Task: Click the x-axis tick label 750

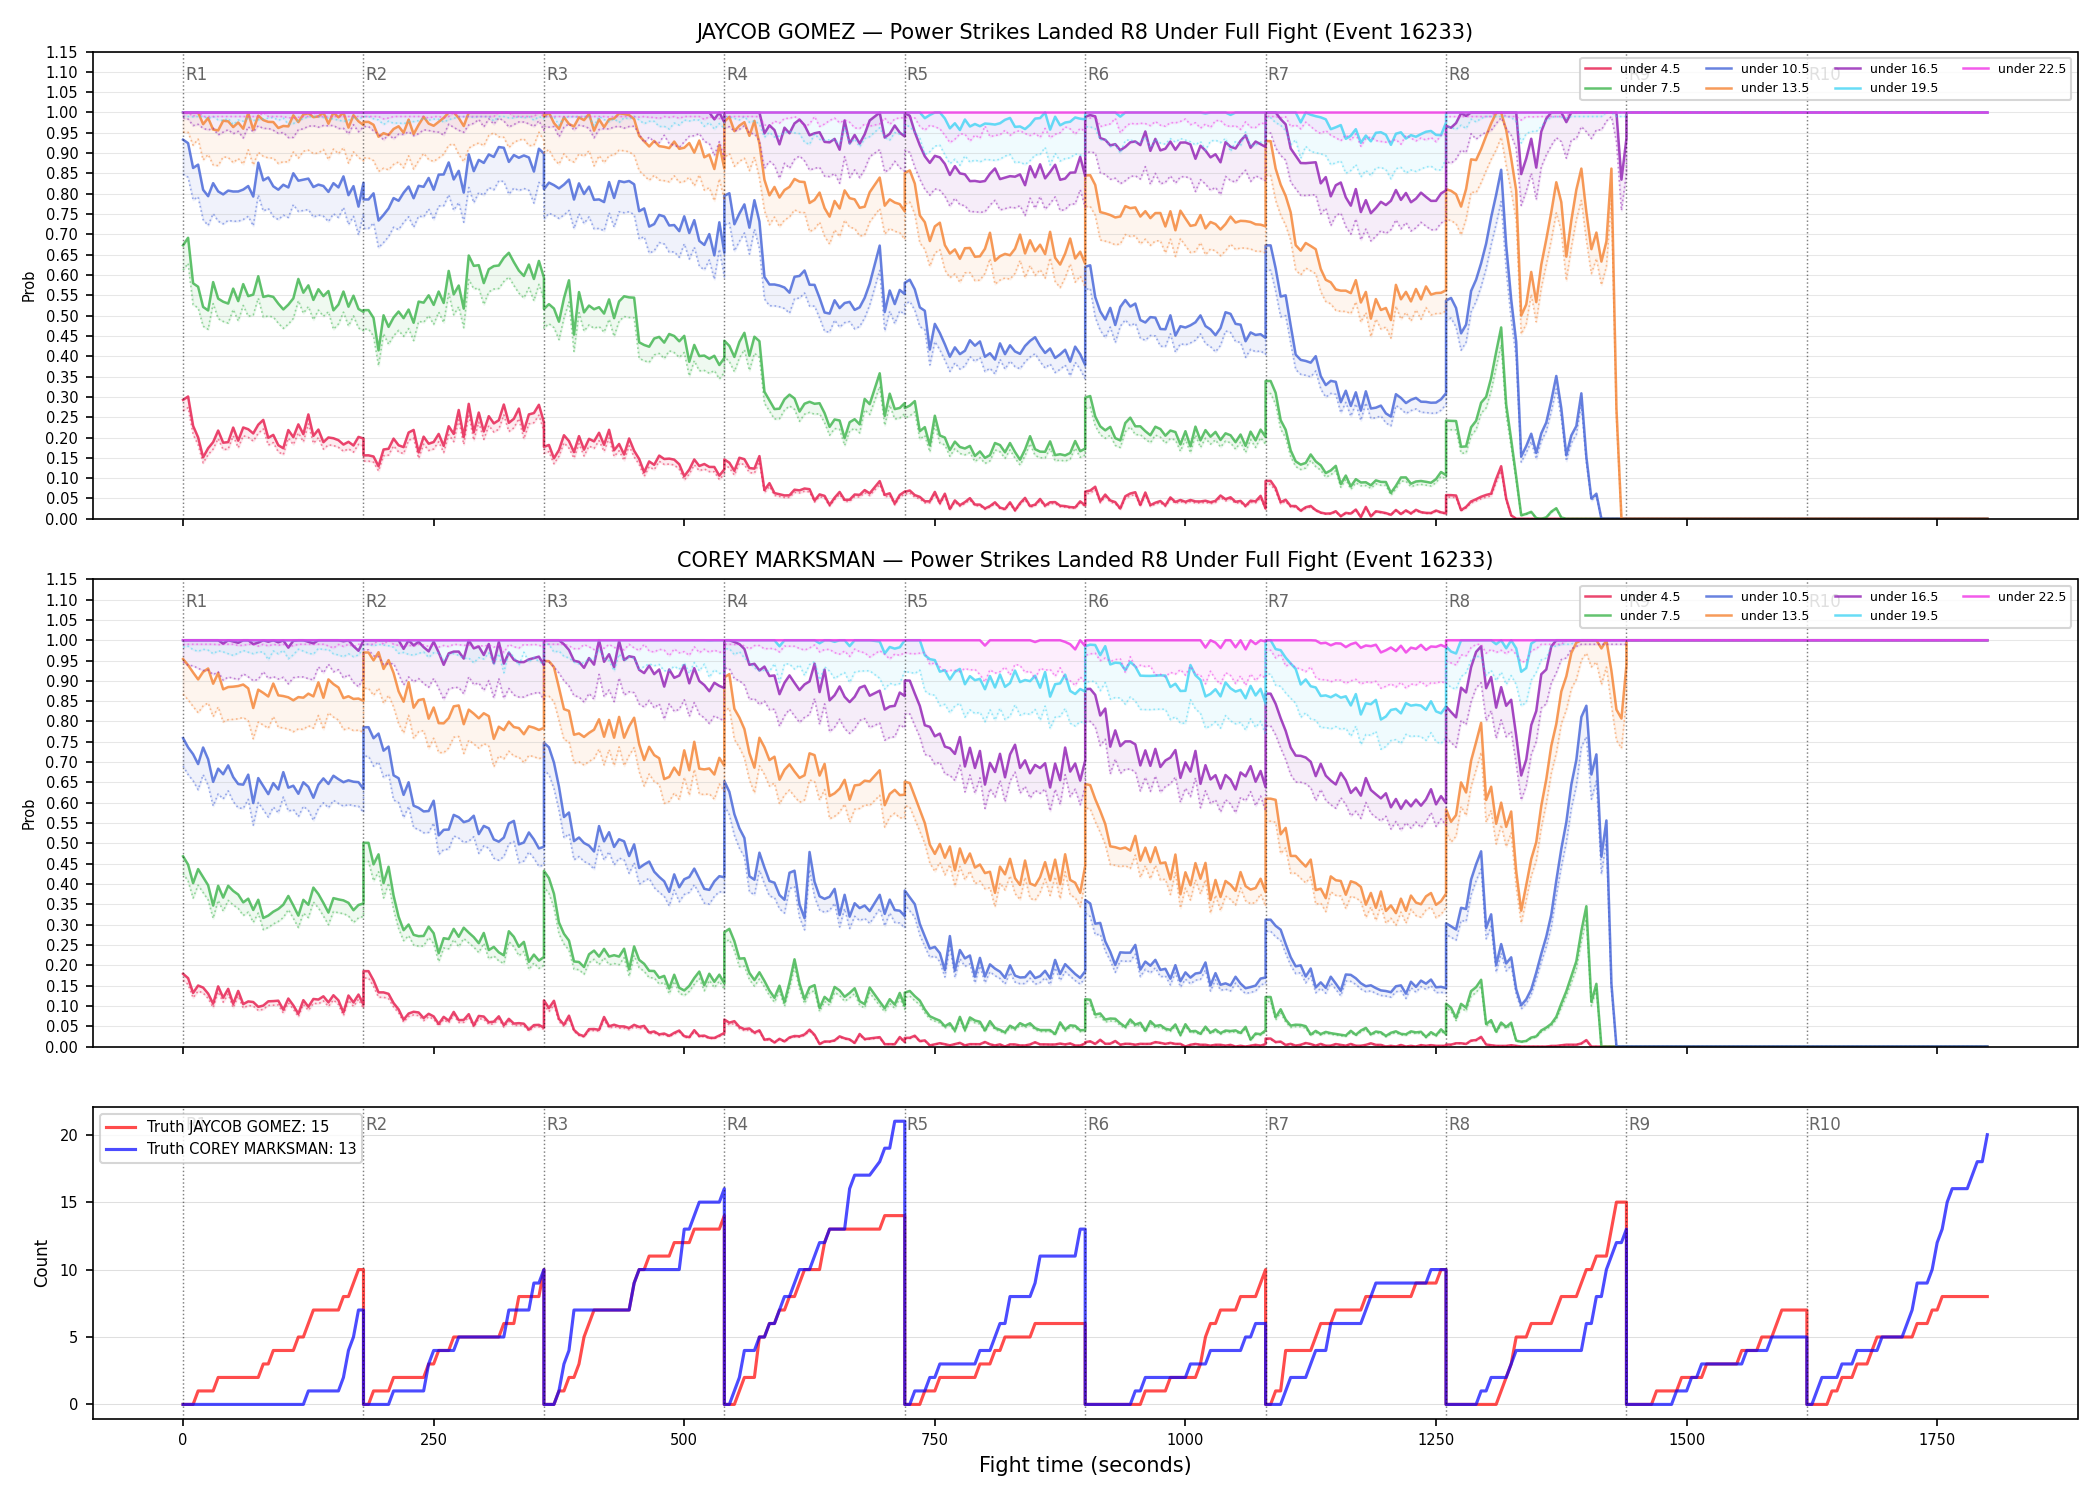Action: 935,1440
